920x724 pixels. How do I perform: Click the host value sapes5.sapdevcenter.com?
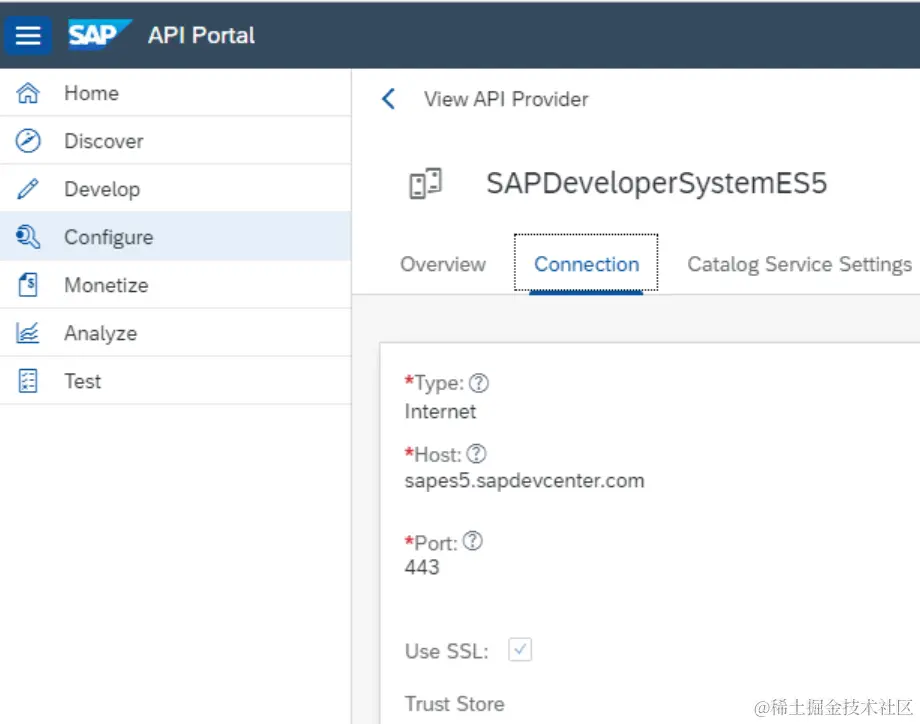pyautogui.click(x=524, y=480)
